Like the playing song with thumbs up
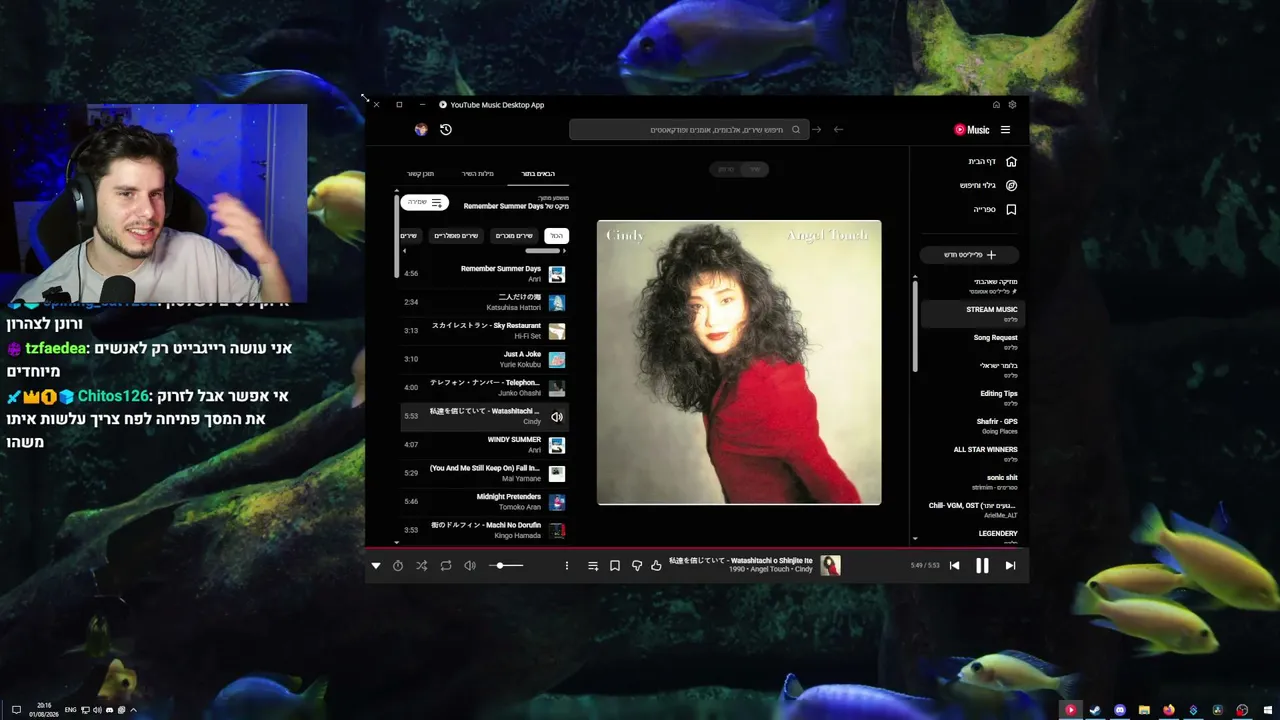This screenshot has height=720, width=1280. pyautogui.click(x=656, y=565)
